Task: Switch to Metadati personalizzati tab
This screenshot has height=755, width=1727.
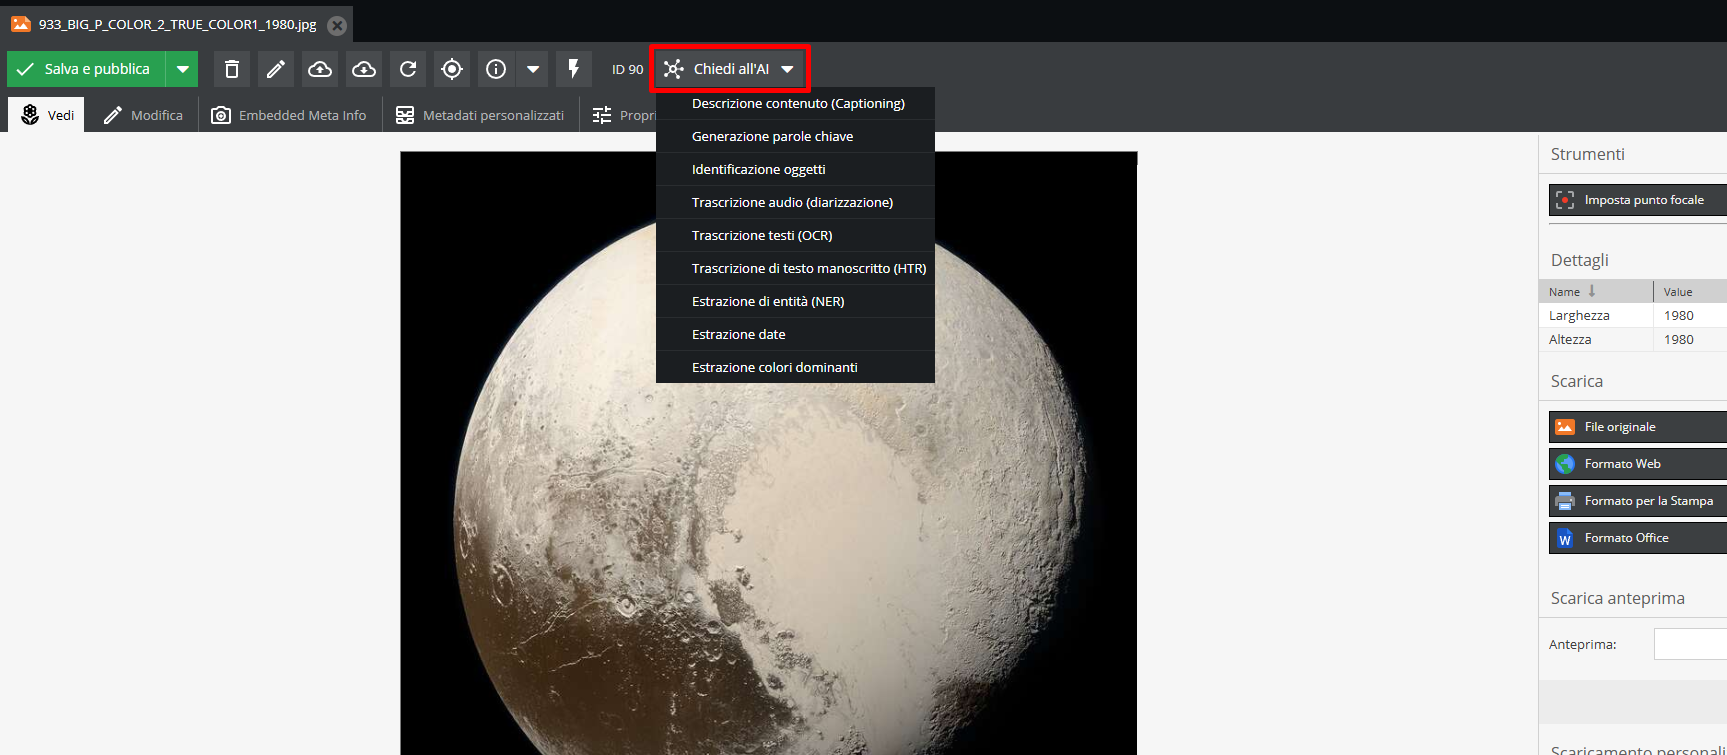Action: 480,115
